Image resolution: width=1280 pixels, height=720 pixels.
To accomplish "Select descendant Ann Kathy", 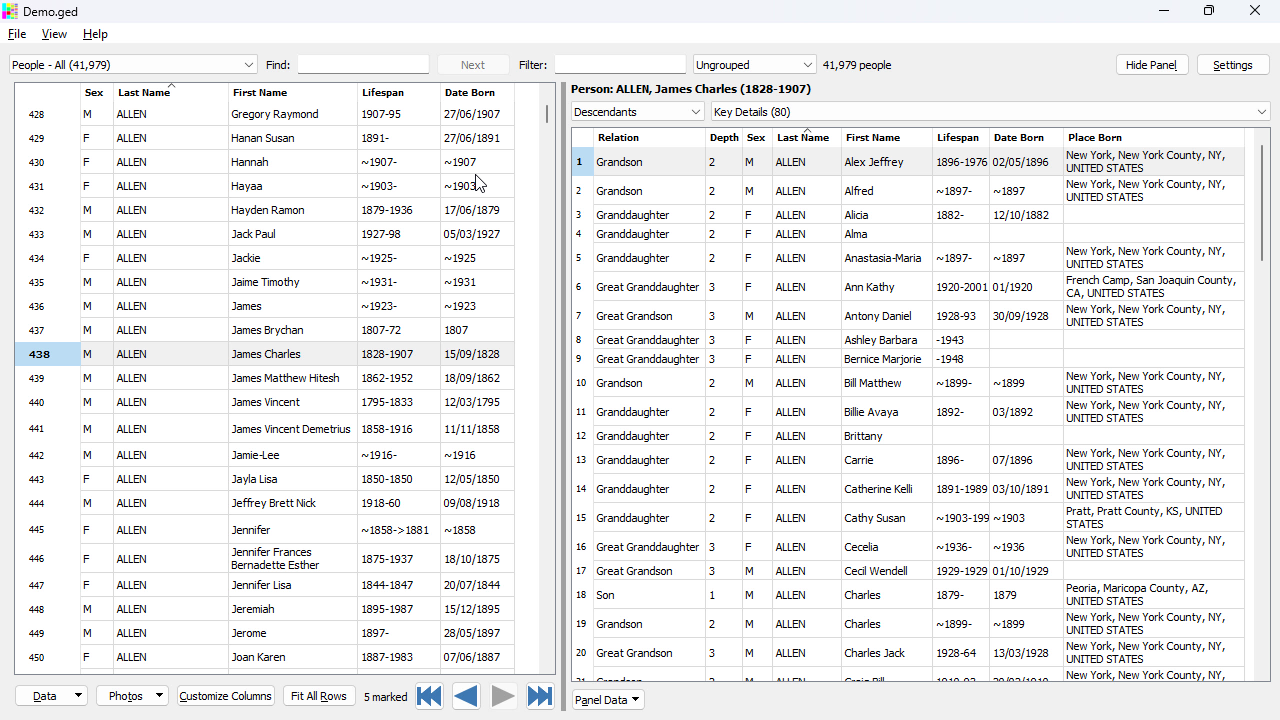I will [908, 287].
